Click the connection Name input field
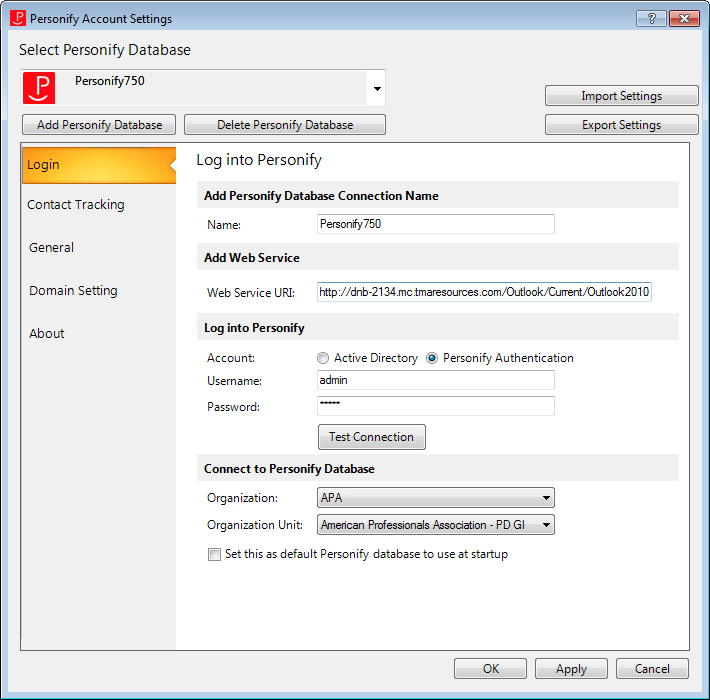The image size is (710, 700). tap(436, 224)
